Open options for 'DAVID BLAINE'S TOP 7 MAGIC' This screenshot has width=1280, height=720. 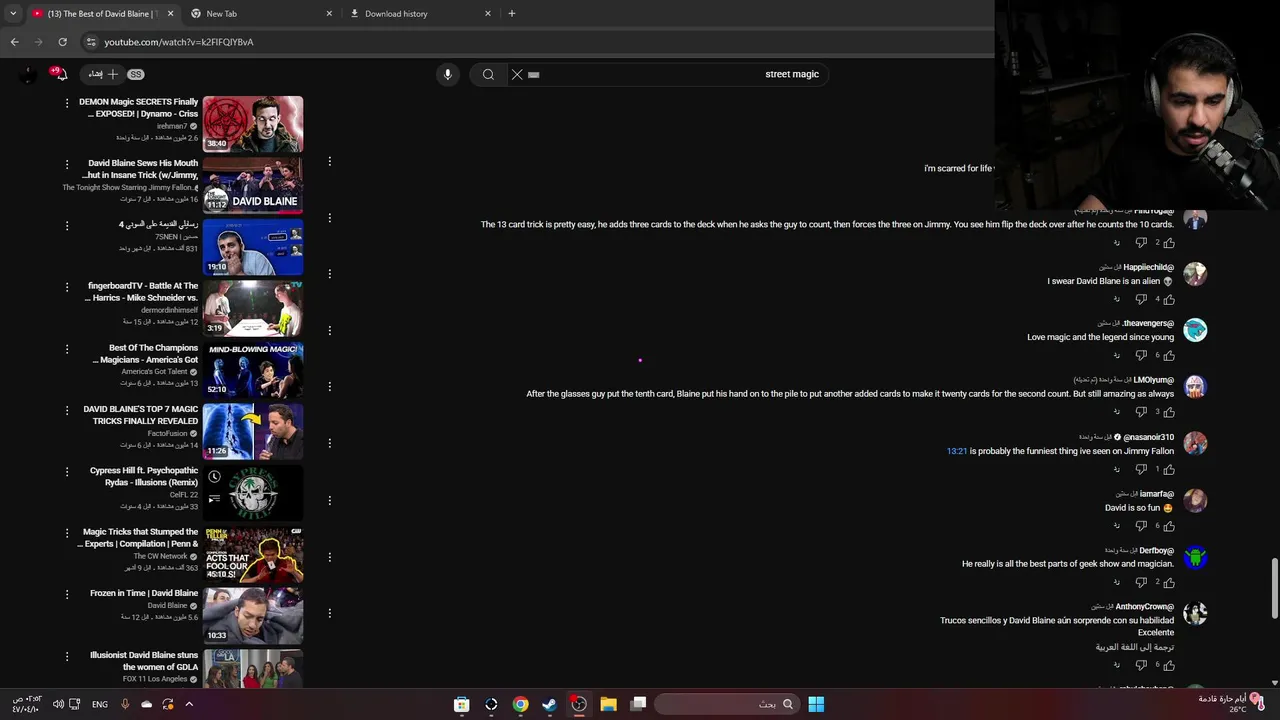67,410
